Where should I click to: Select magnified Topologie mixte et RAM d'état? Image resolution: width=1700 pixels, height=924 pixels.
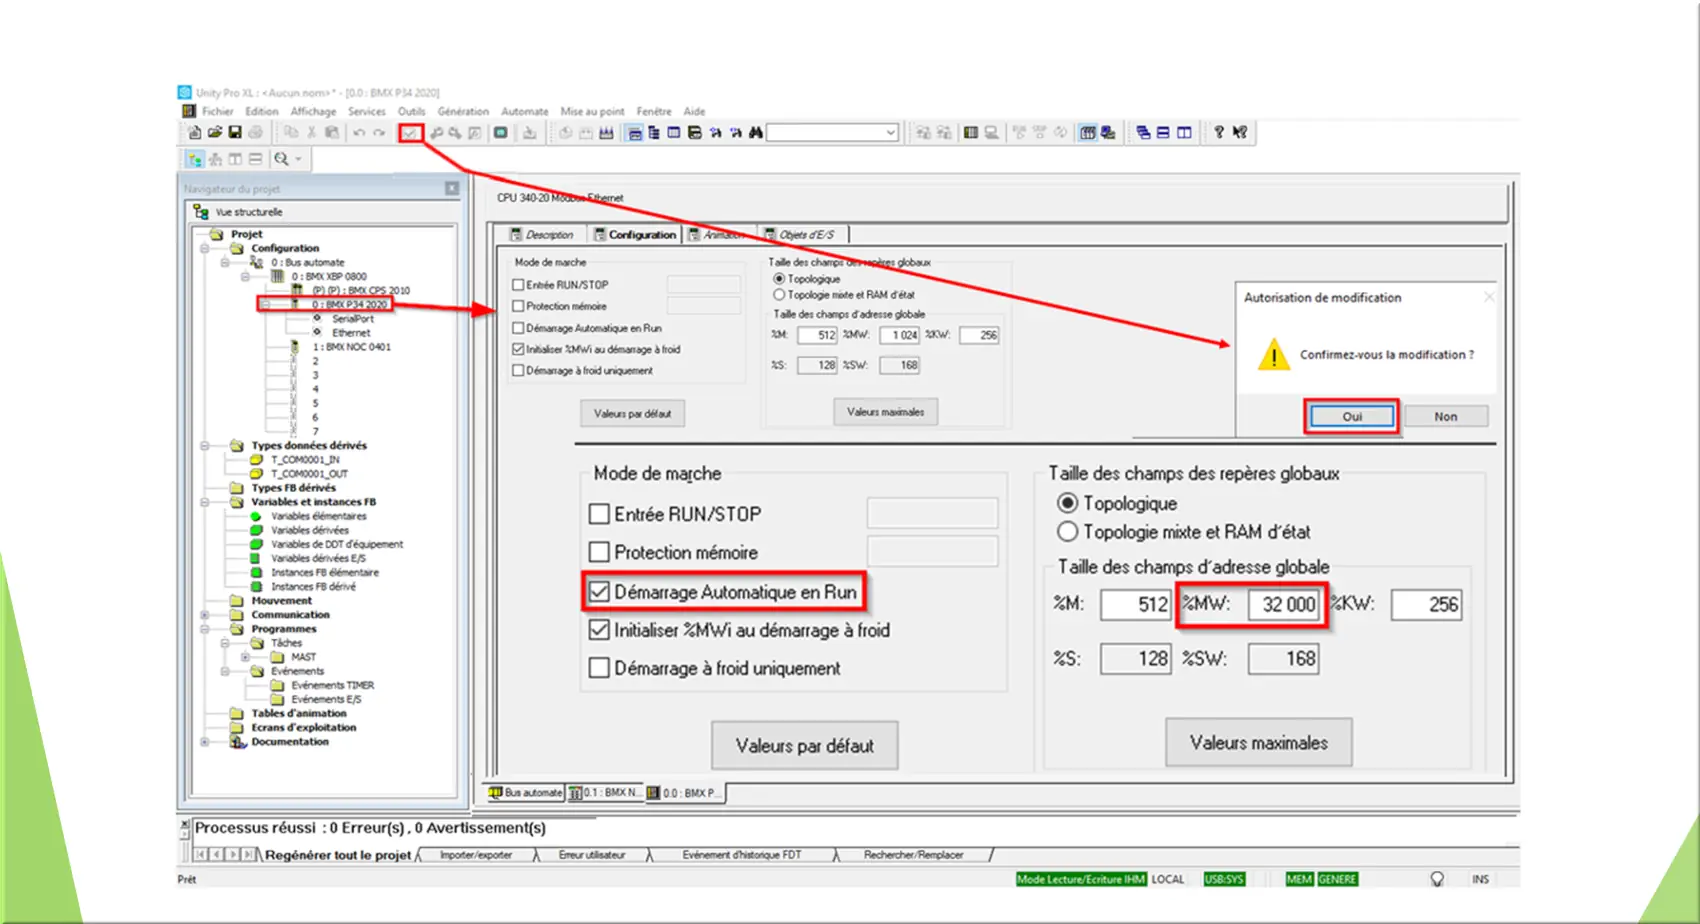pyautogui.click(x=1068, y=532)
